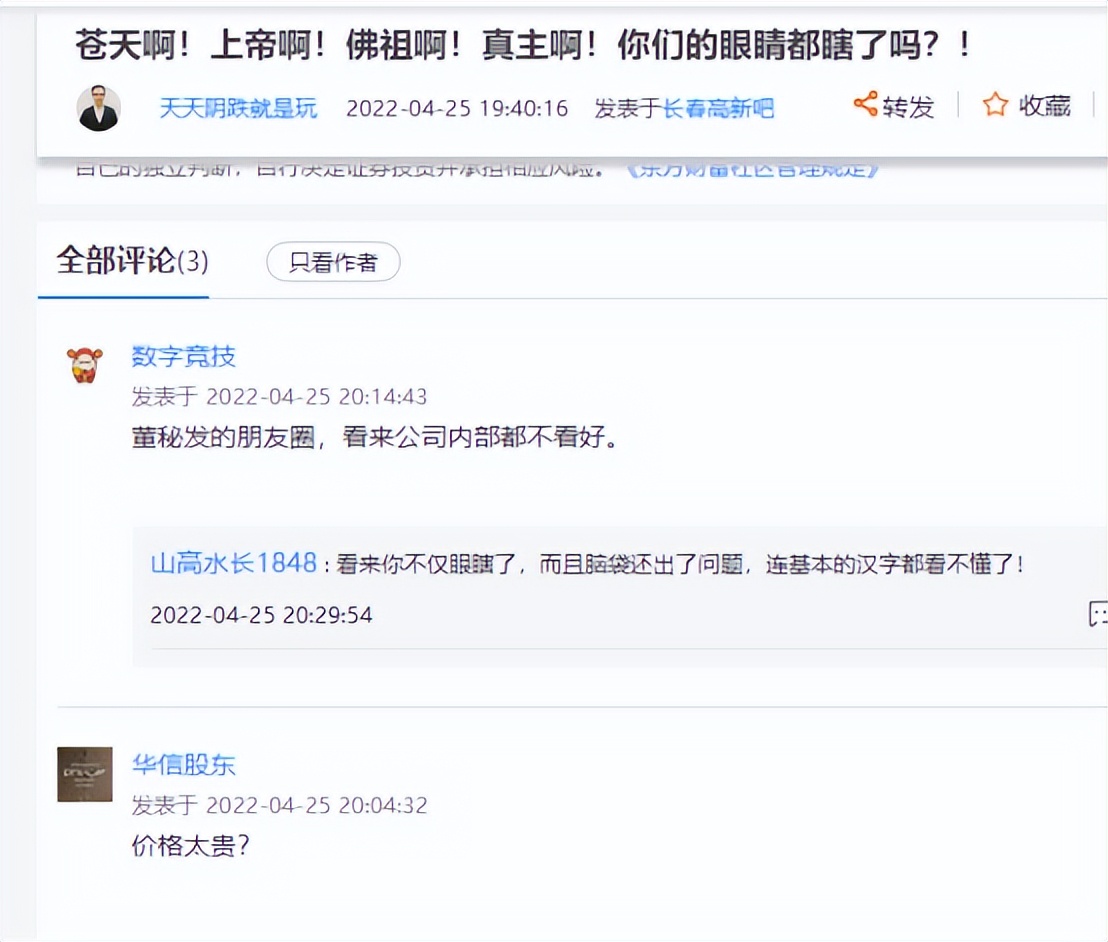The height and width of the screenshot is (942, 1108).
Task: Open 天天阴跌就是玩 user profile link
Action: pyautogui.click(x=238, y=108)
